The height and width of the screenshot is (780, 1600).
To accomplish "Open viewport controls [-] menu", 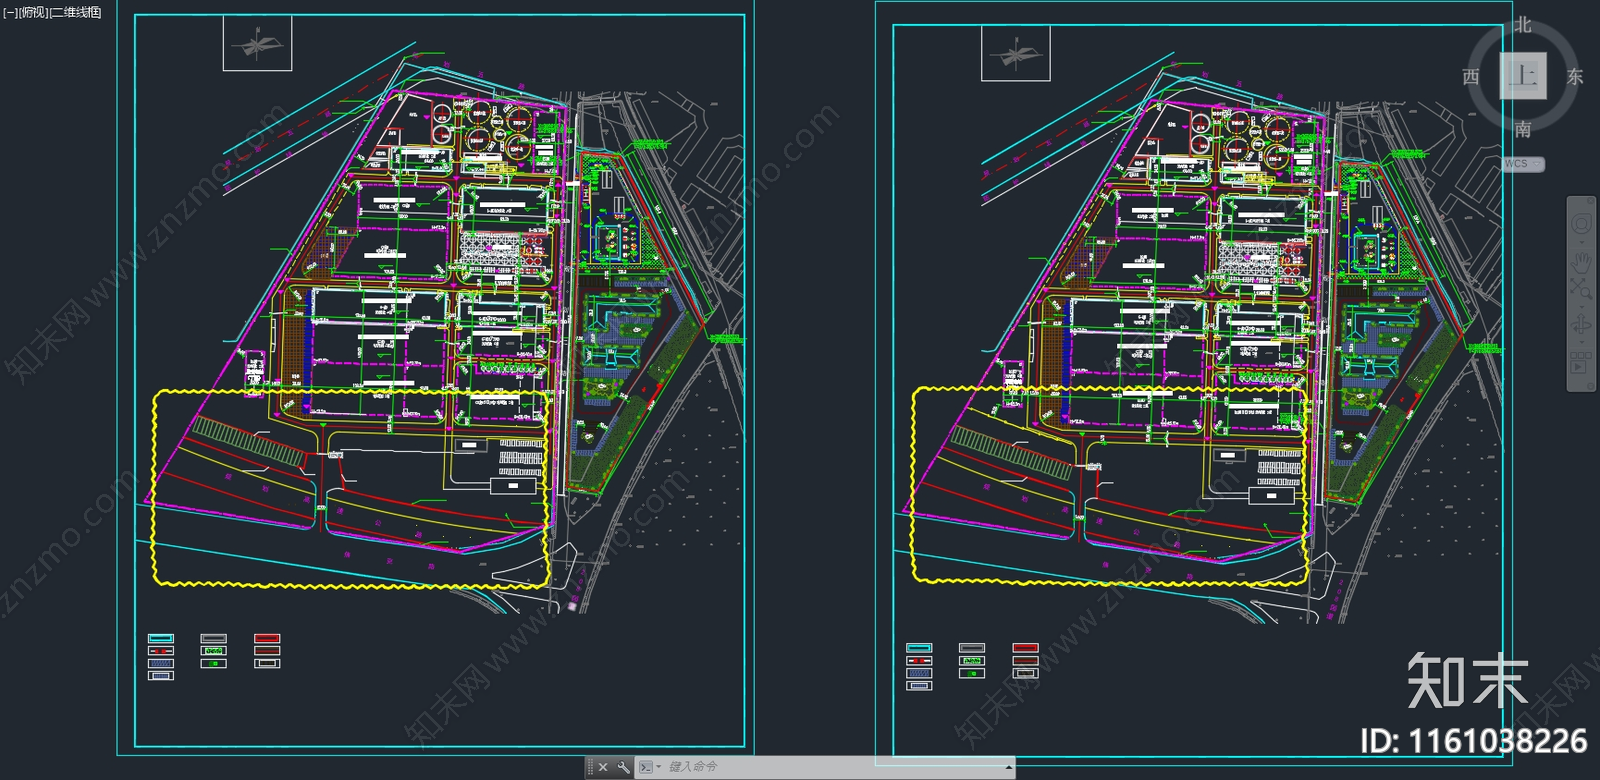I will coord(10,12).
